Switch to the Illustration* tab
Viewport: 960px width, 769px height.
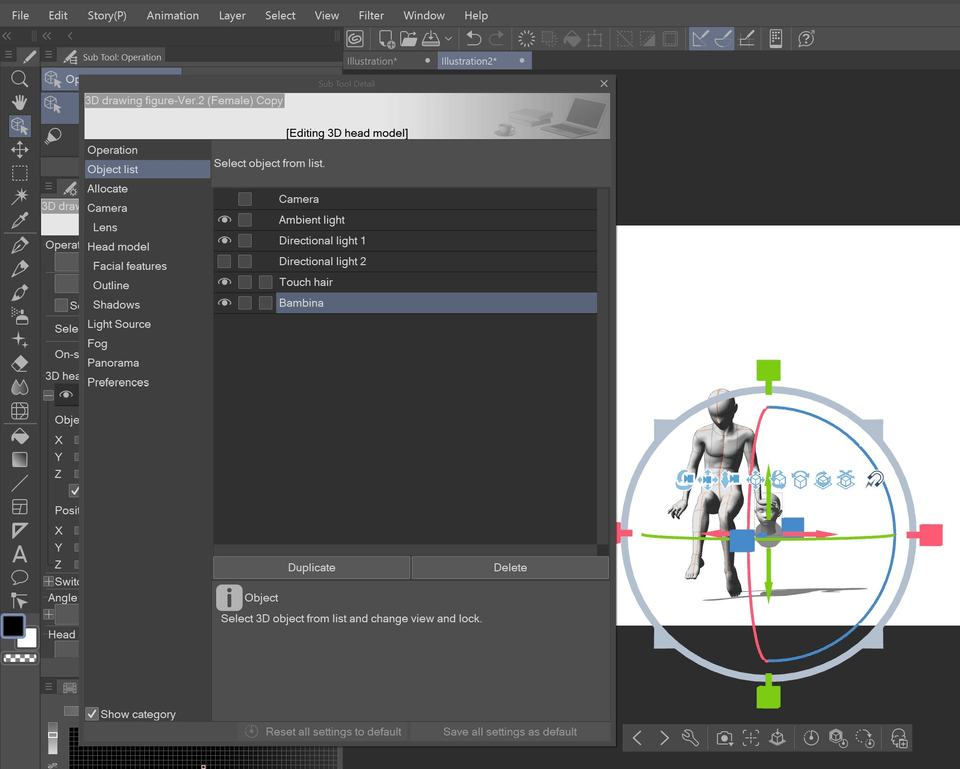tap(372, 61)
